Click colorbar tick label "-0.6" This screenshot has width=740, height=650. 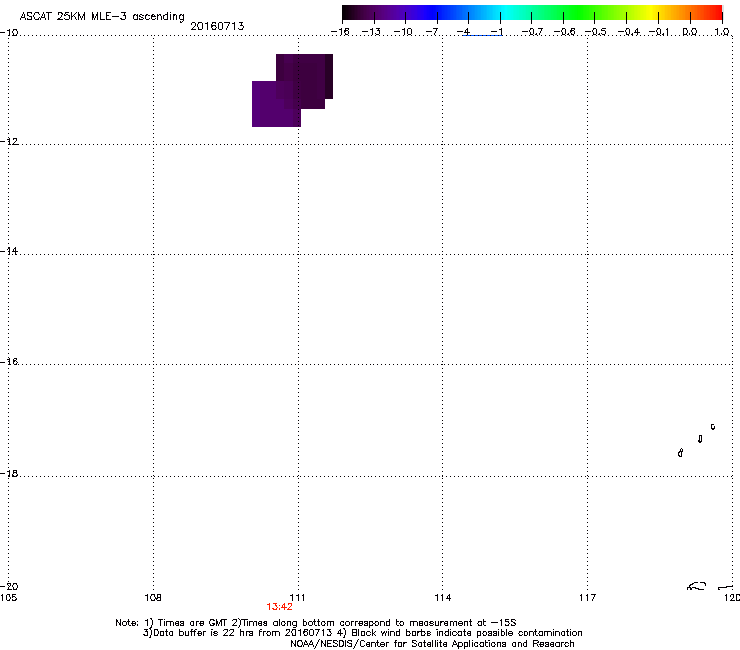click(564, 32)
